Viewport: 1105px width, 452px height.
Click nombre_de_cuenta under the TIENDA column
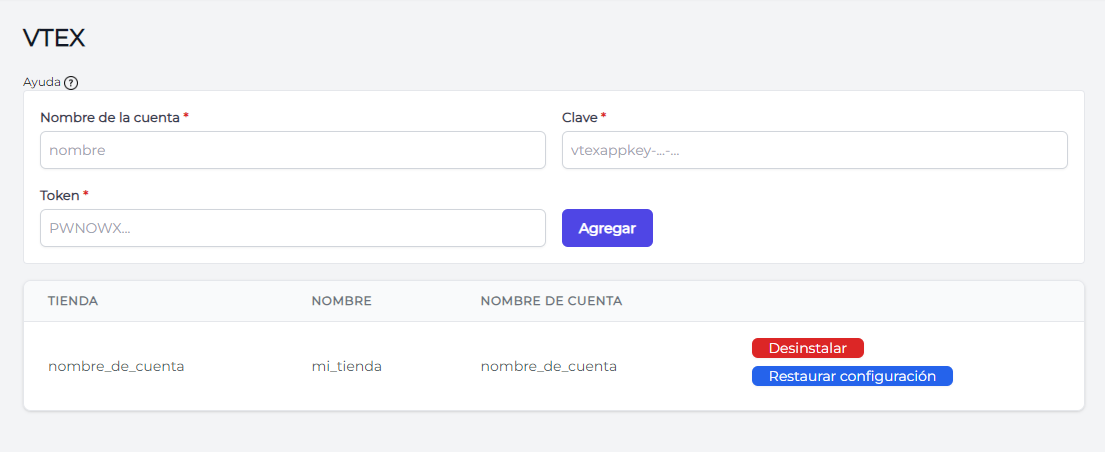pyautogui.click(x=116, y=367)
